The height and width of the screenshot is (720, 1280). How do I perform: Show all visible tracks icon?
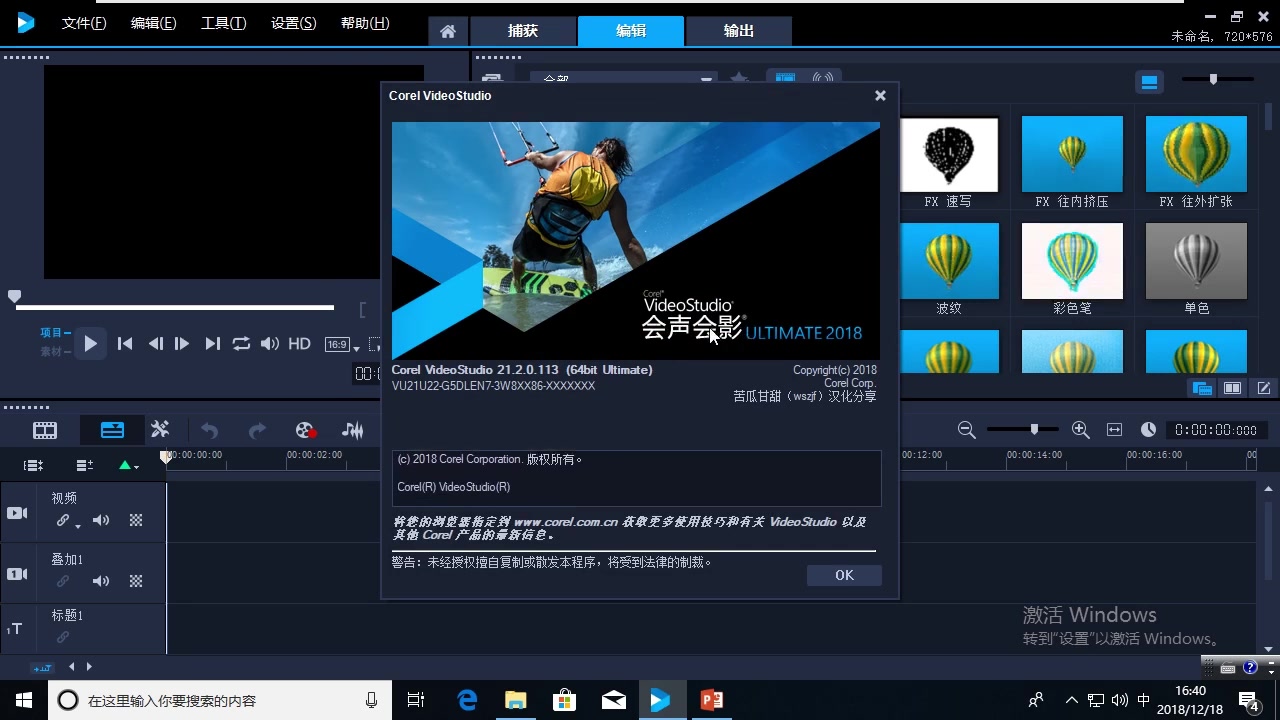pyautogui.click(x=33, y=465)
